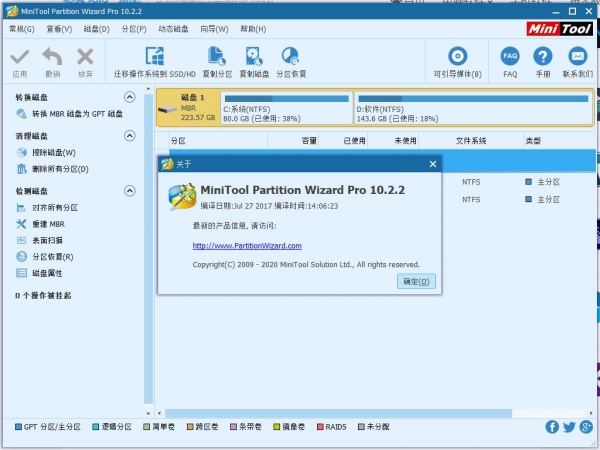Sort by Capacity (容量) column header
This screenshot has width=600, height=450.
pyautogui.click(x=293, y=141)
